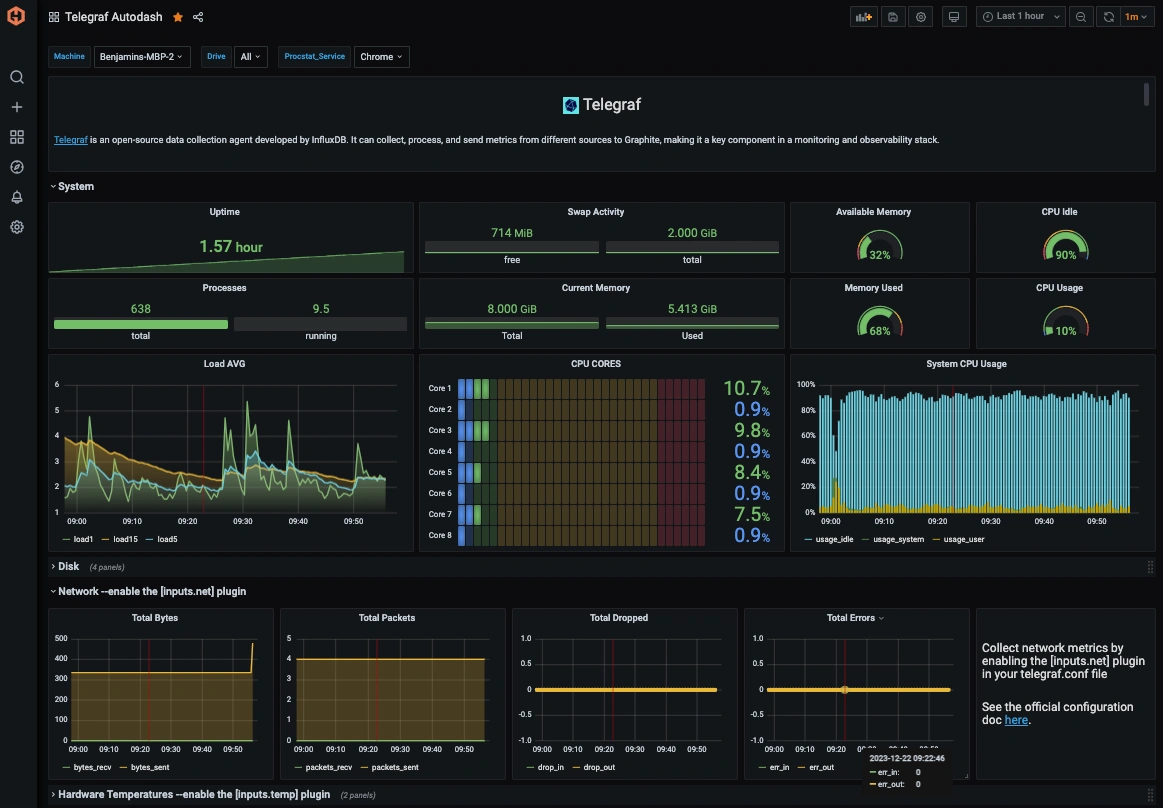1163x808 pixels.
Task: Click the drop_out legend color swatch
Action: pos(576,767)
